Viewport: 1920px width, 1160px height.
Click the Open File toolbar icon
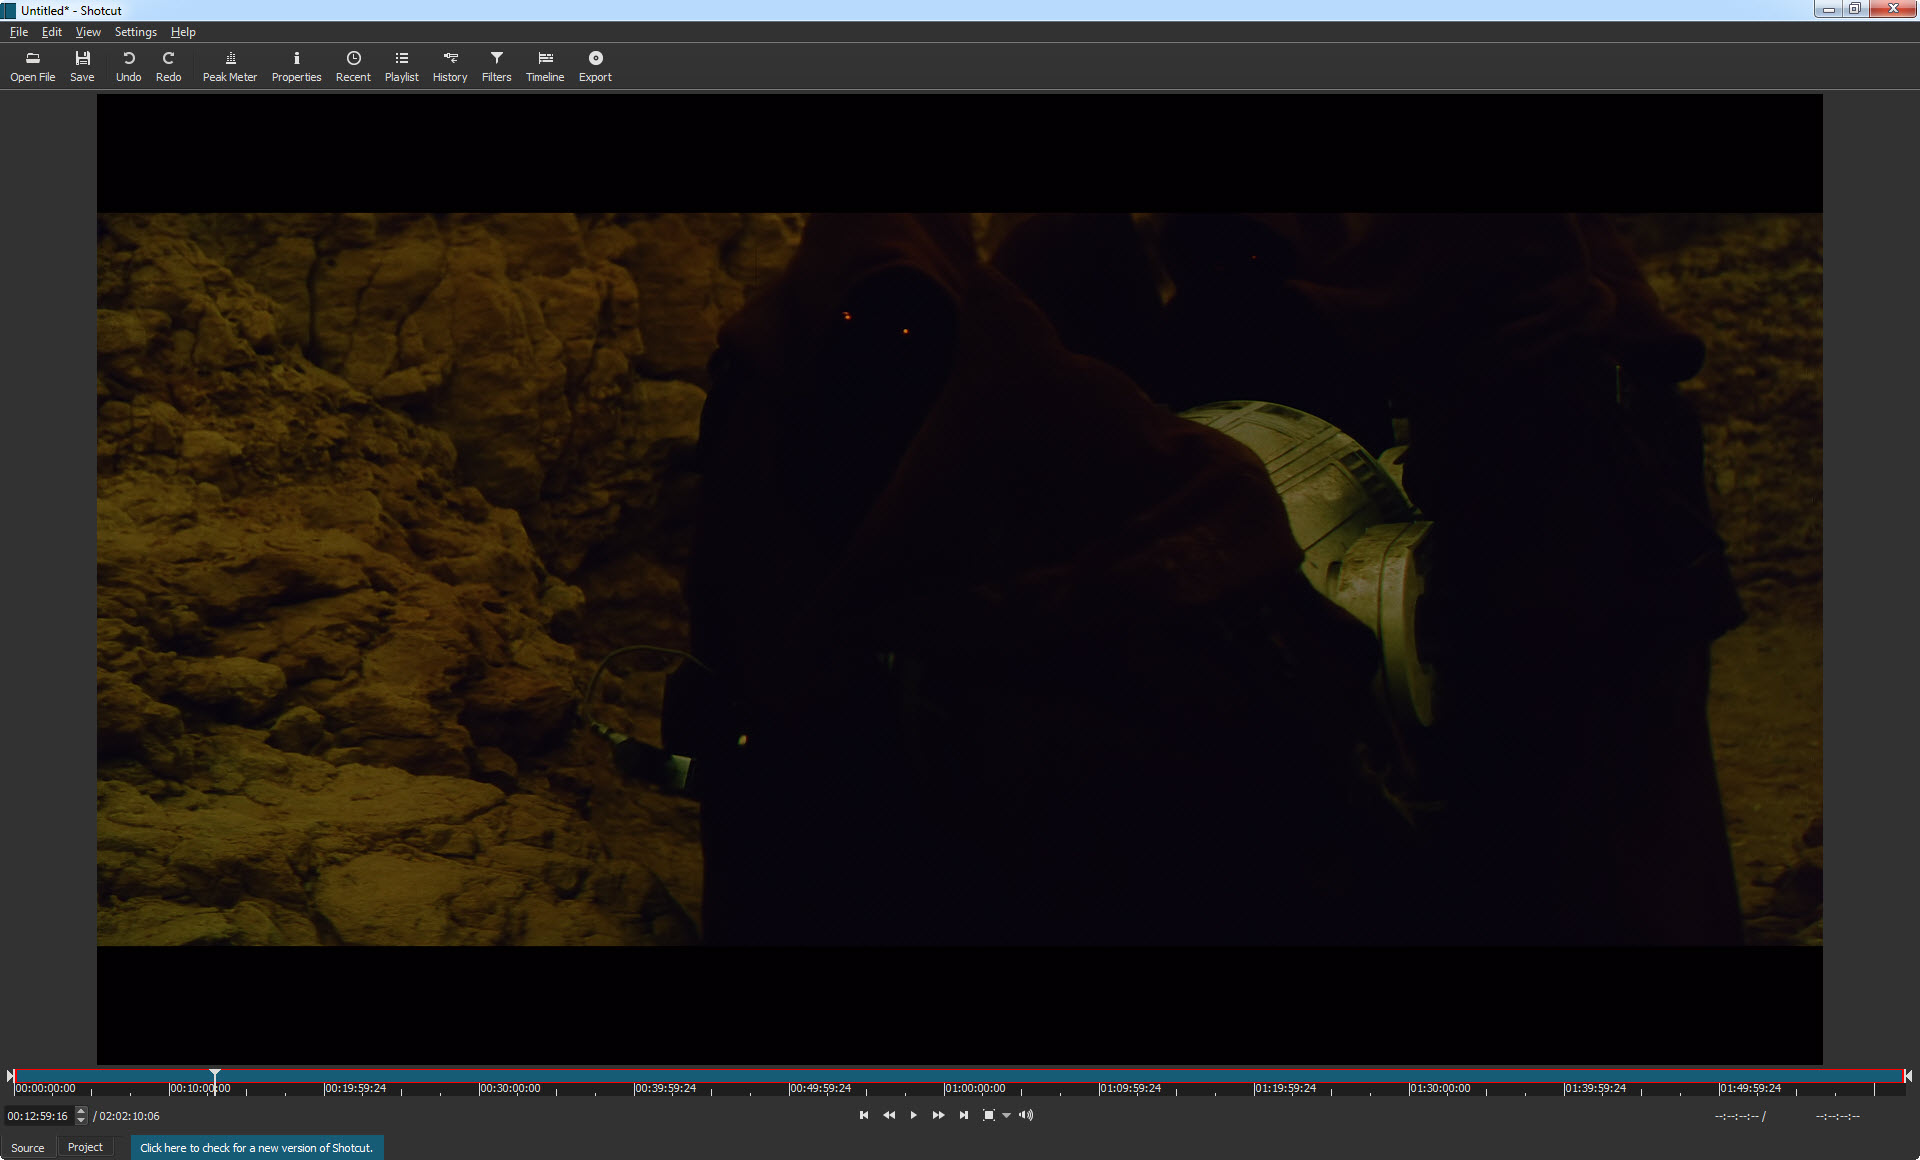point(32,66)
